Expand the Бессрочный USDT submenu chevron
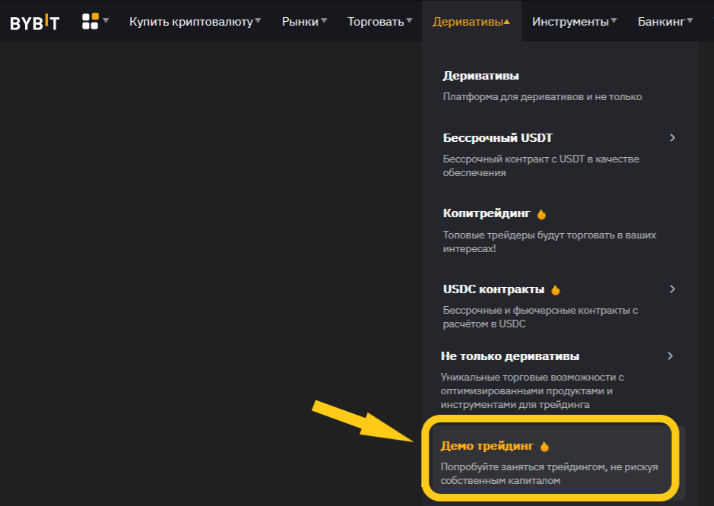Screen dimensions: 714x506 pyautogui.click(x=672, y=138)
